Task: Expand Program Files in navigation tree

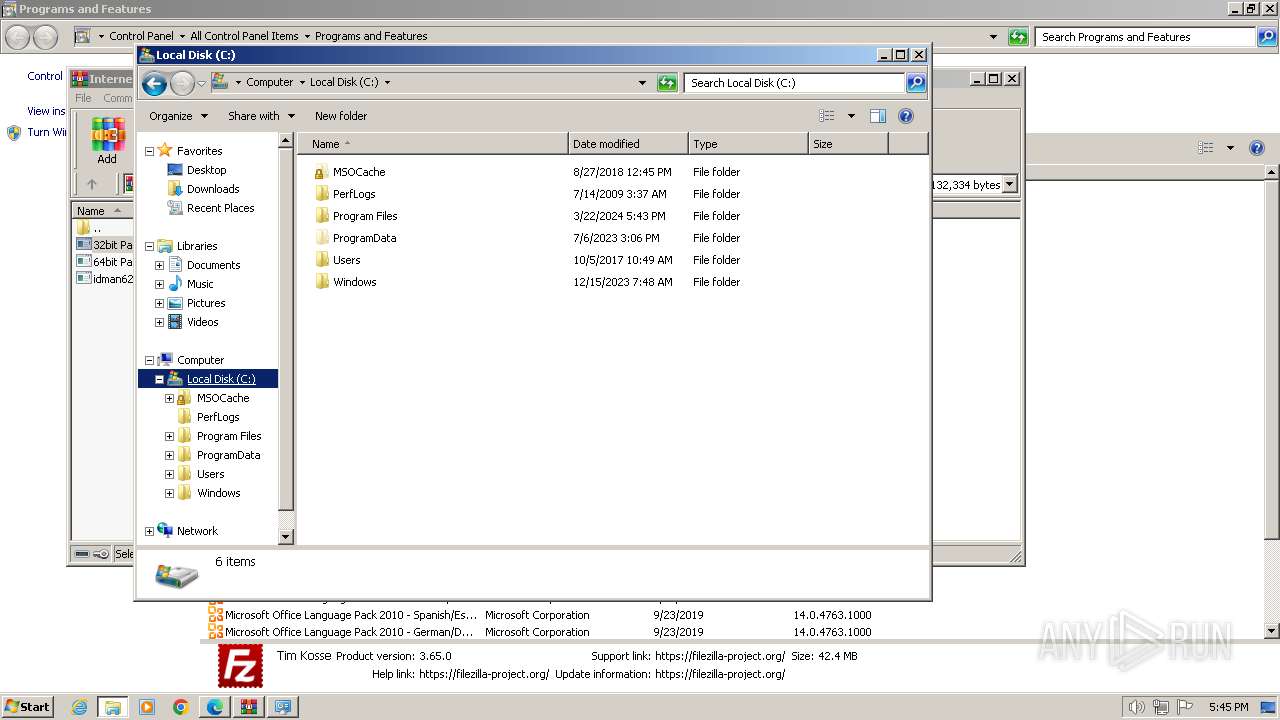Action: pos(169,436)
